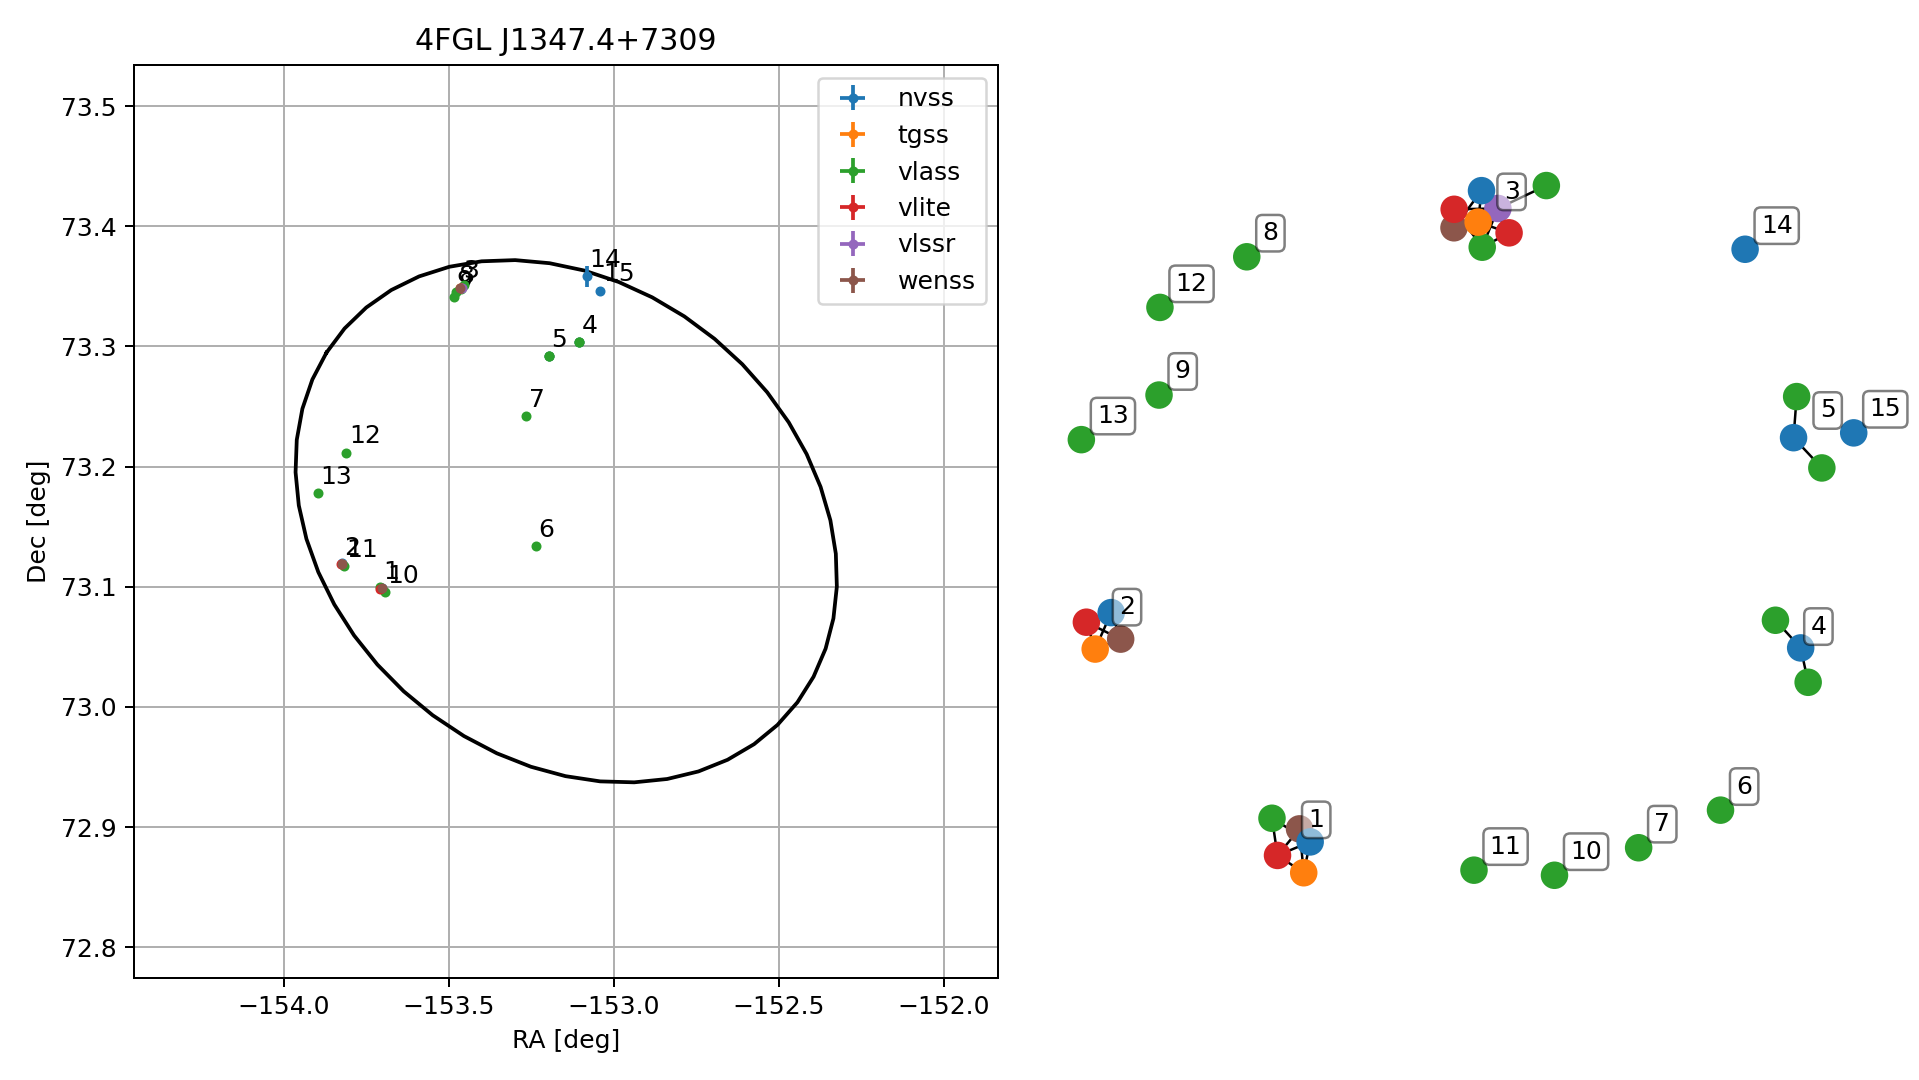Screen dimensions: 1919x1080
Task: Click the brown wenss legend marker
Action: pos(853,281)
